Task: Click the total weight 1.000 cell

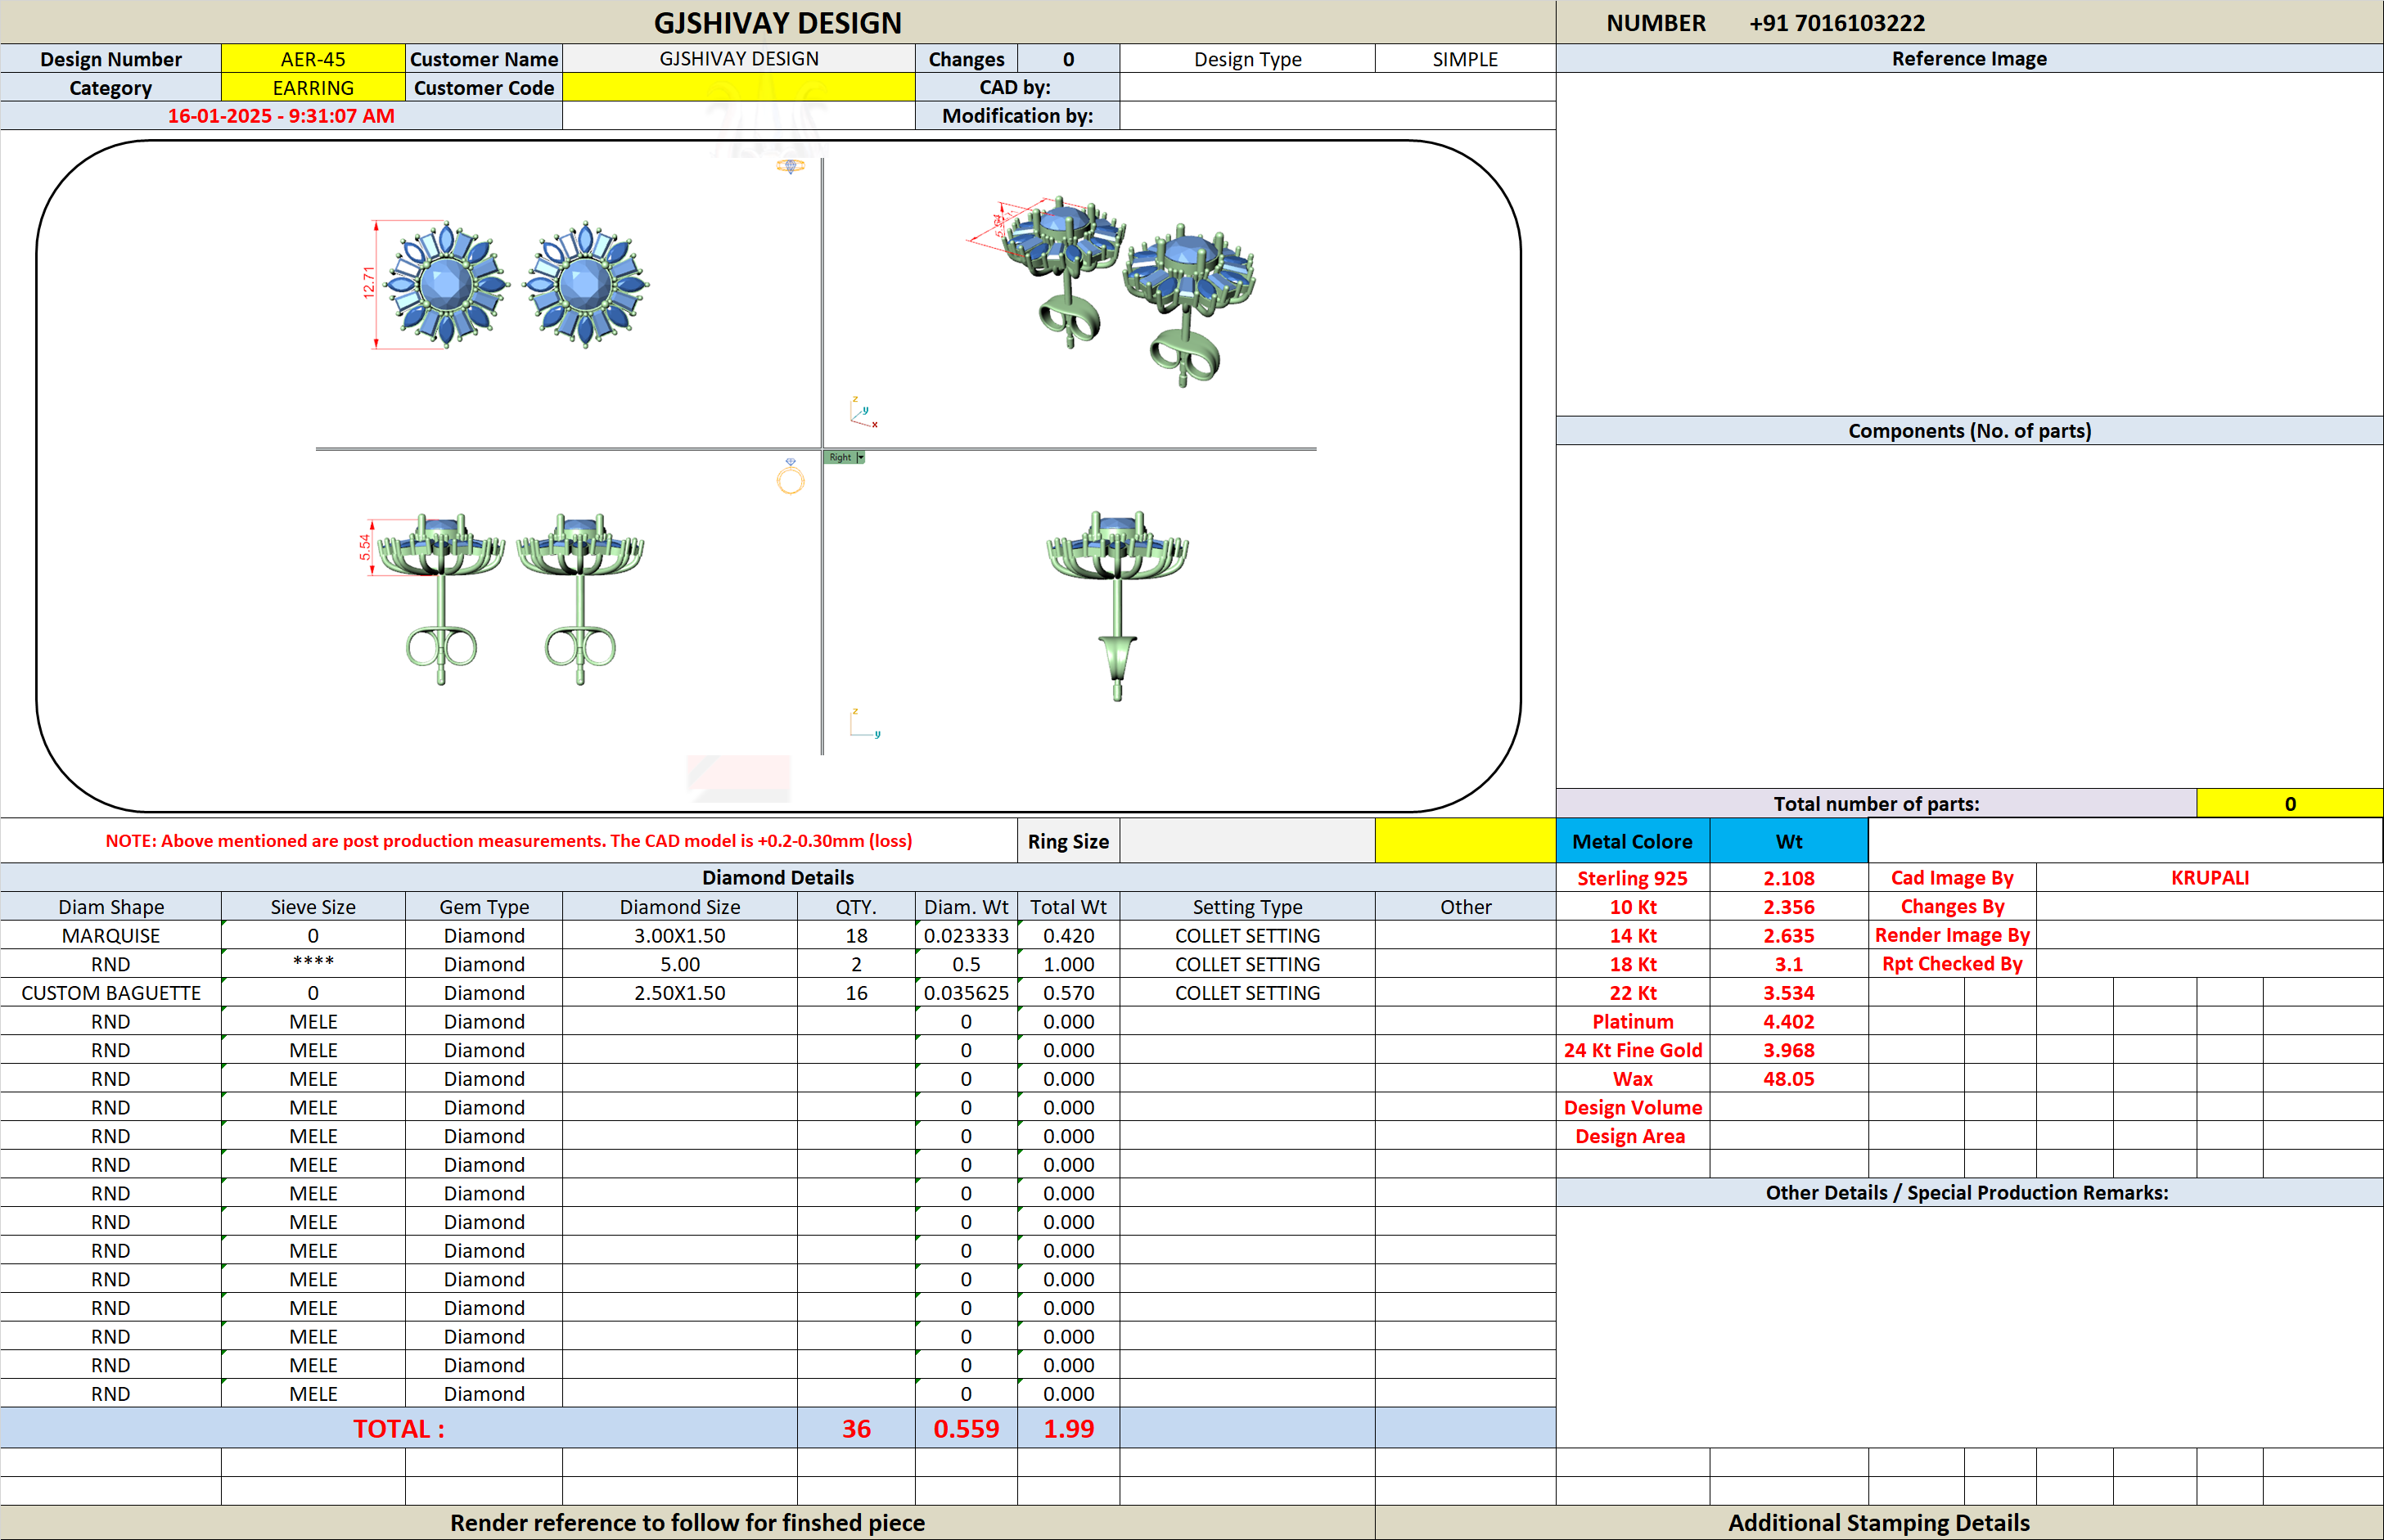Action: point(1068,964)
